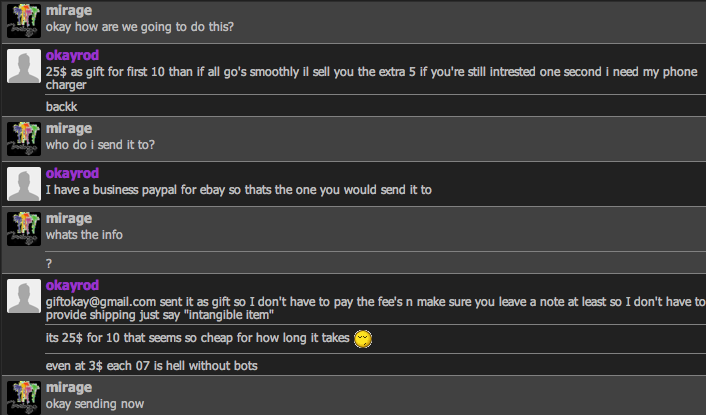Click the yellow smiley emoji after "how long it takes"
The image size is (706, 415).
point(364,340)
